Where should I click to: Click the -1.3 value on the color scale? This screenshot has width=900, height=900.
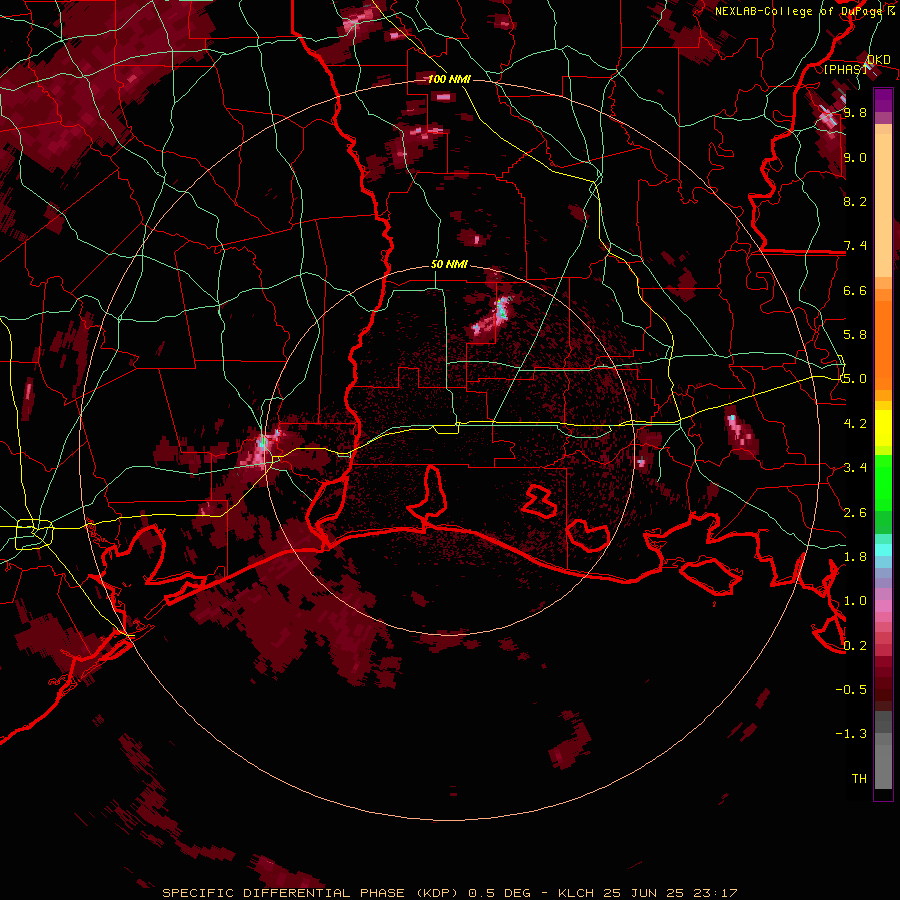pos(851,734)
